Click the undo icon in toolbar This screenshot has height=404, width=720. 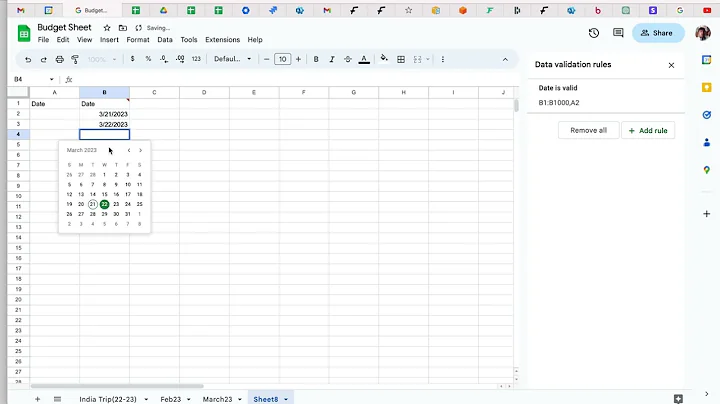28,59
